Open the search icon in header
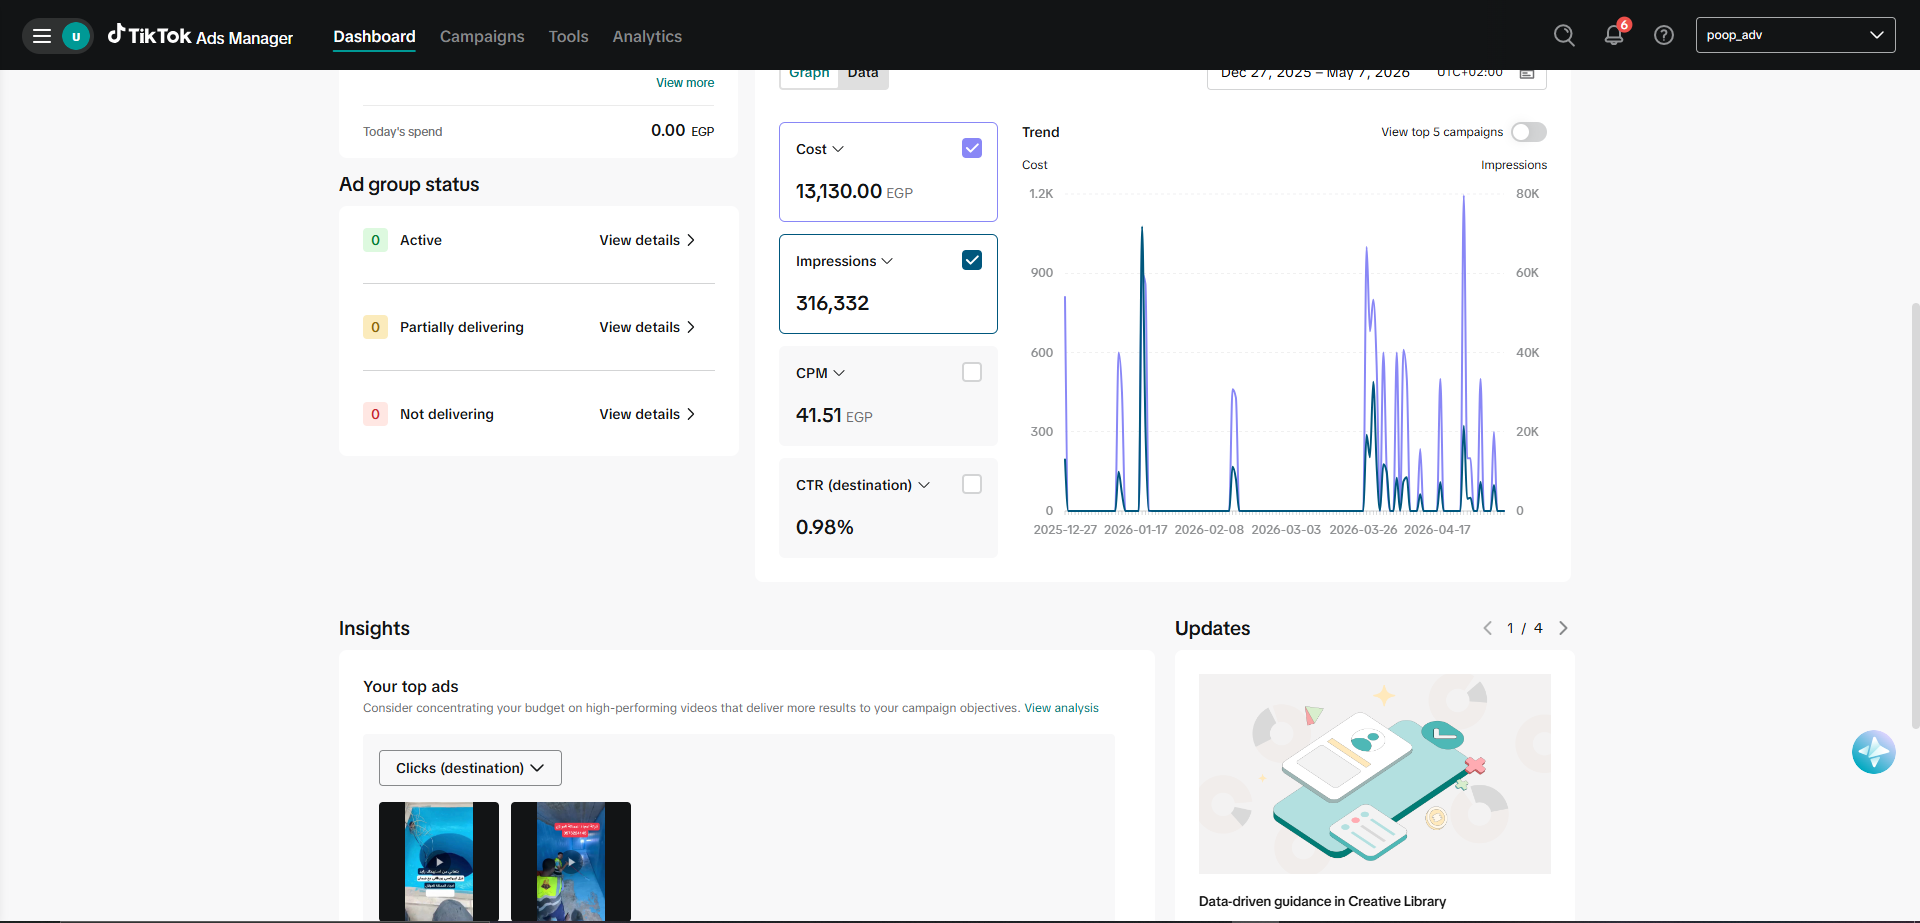Viewport: 1920px width, 923px height. (1564, 36)
